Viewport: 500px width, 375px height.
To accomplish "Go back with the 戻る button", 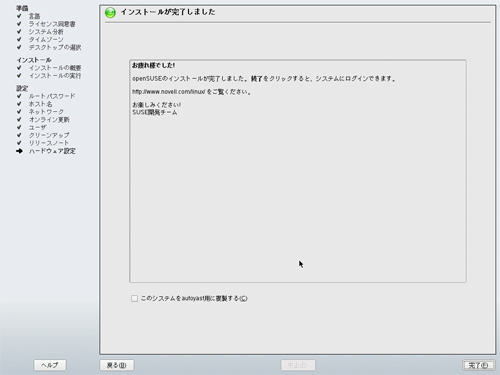I will pos(117,365).
